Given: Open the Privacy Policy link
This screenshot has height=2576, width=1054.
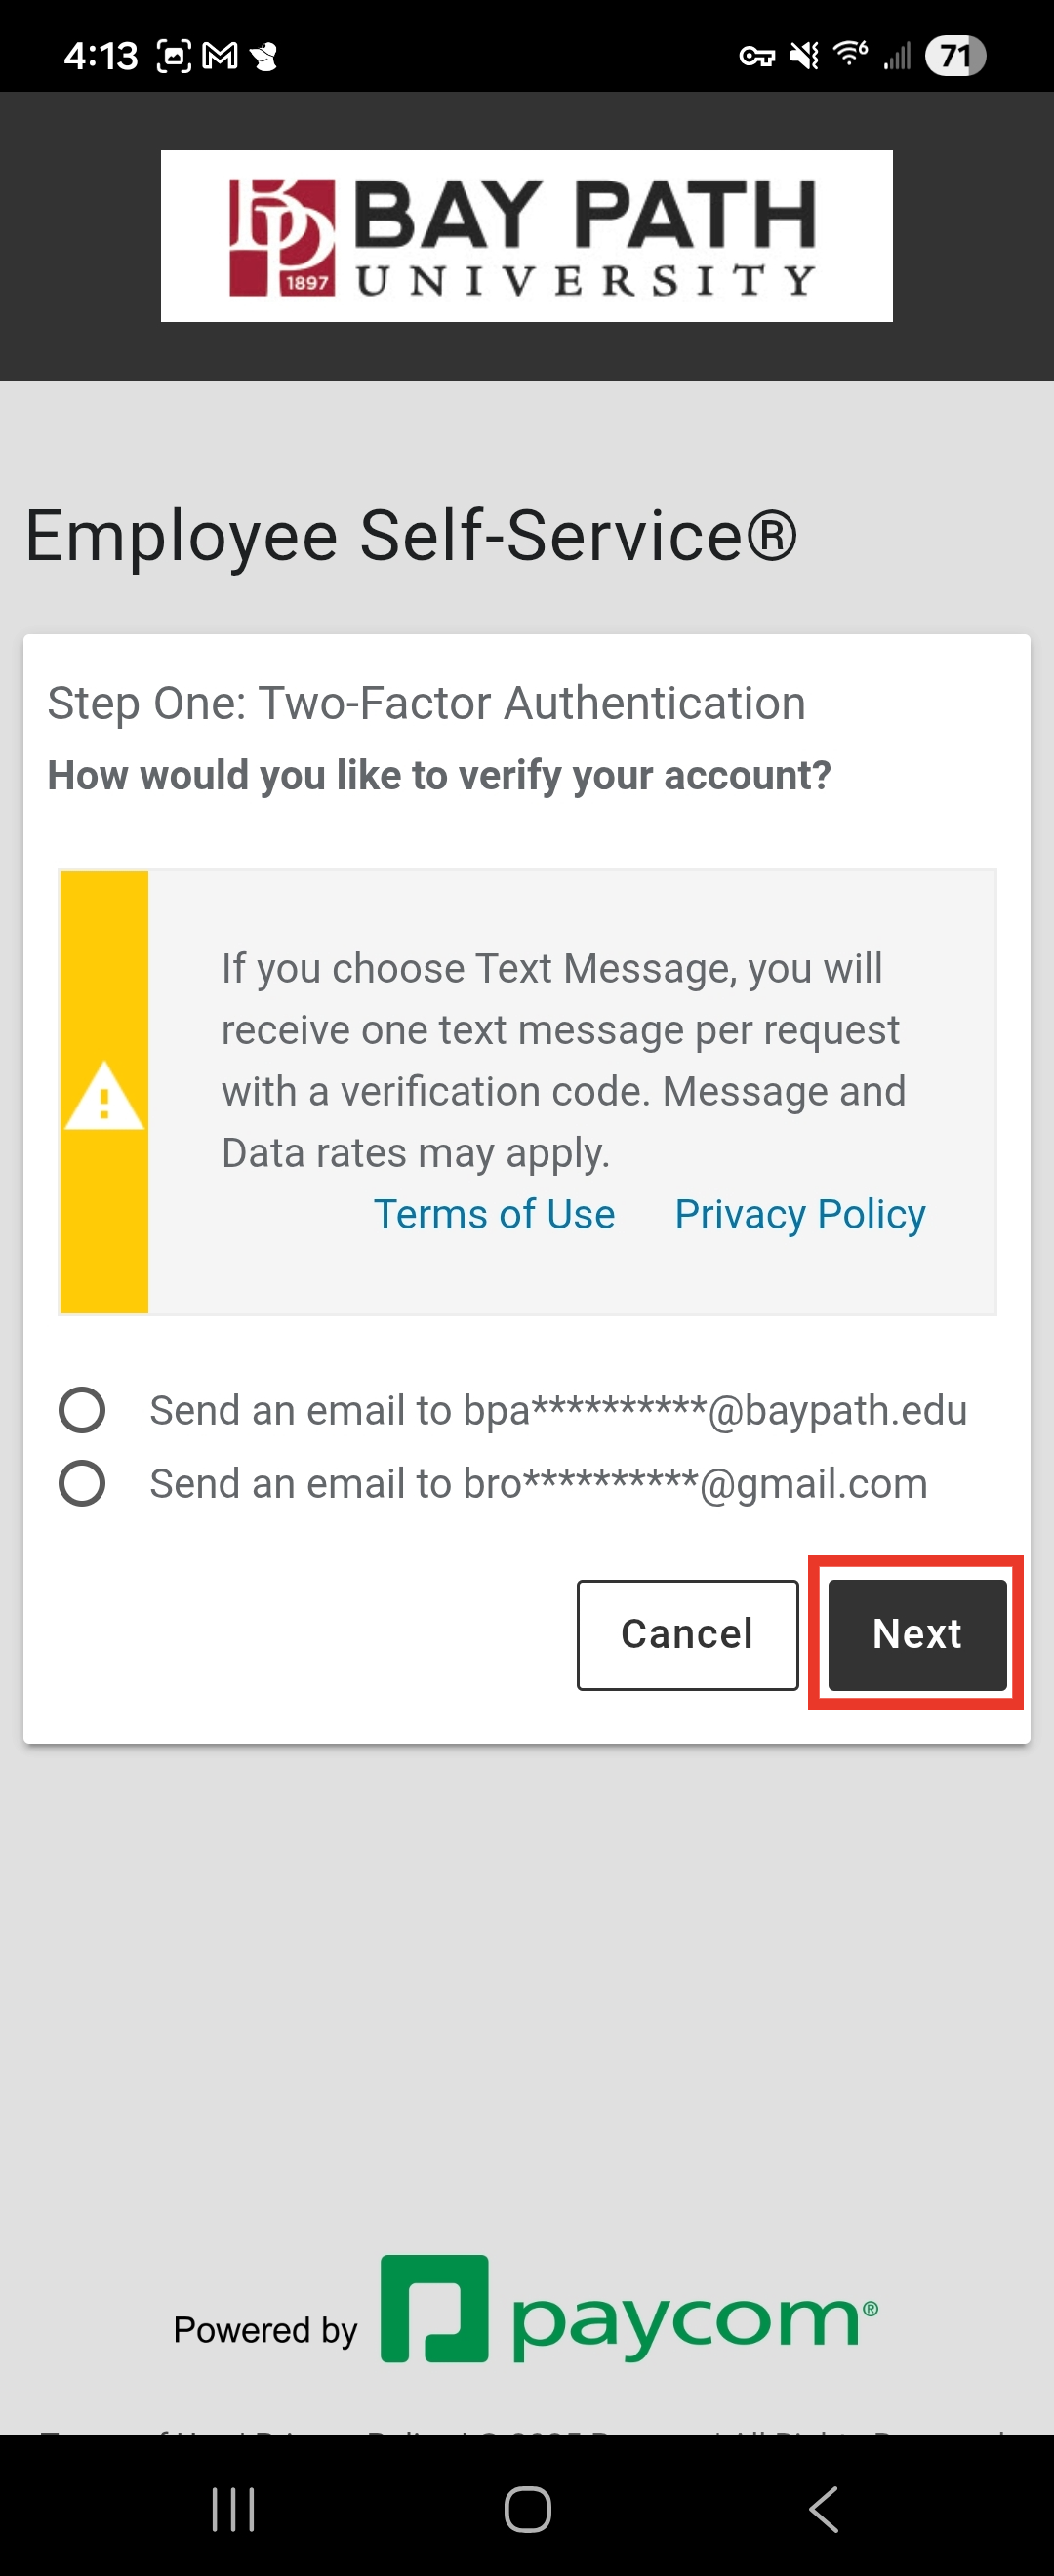Looking at the screenshot, I should (x=799, y=1214).
